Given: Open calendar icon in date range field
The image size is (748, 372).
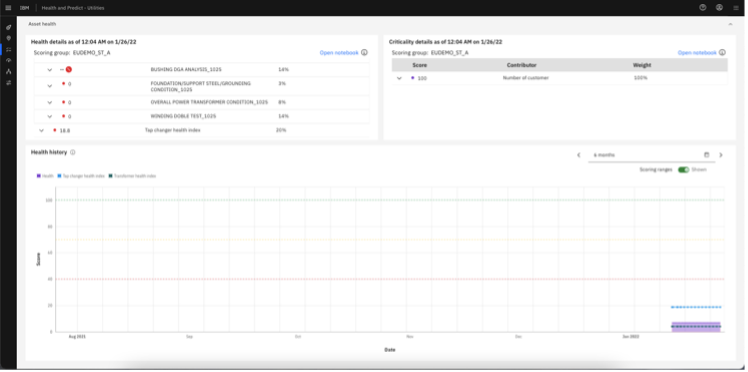Looking at the screenshot, I should tap(706, 155).
